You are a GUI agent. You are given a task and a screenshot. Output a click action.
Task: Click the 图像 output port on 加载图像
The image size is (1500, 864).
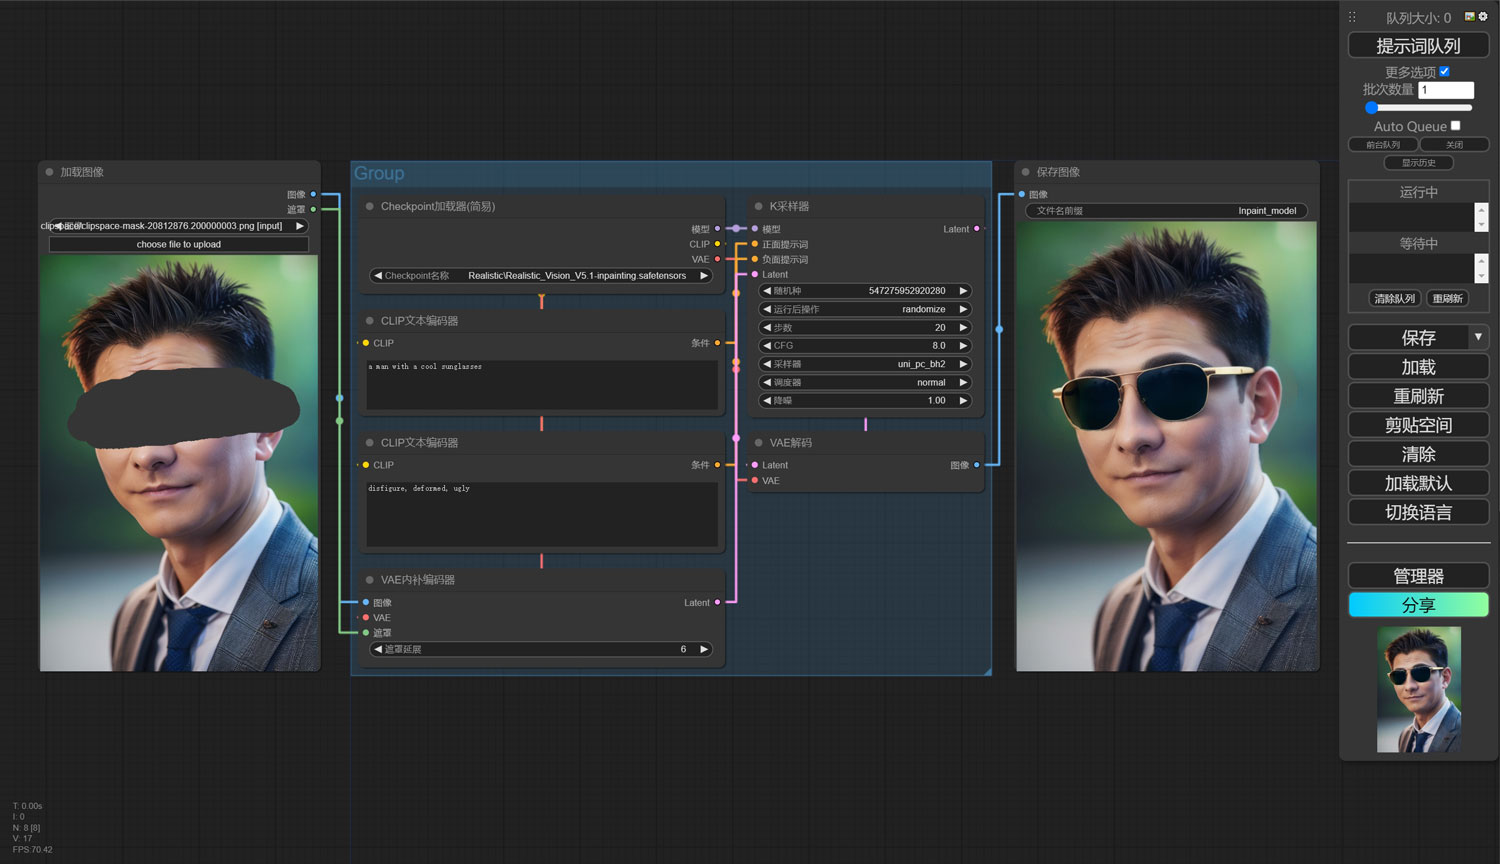tap(313, 194)
